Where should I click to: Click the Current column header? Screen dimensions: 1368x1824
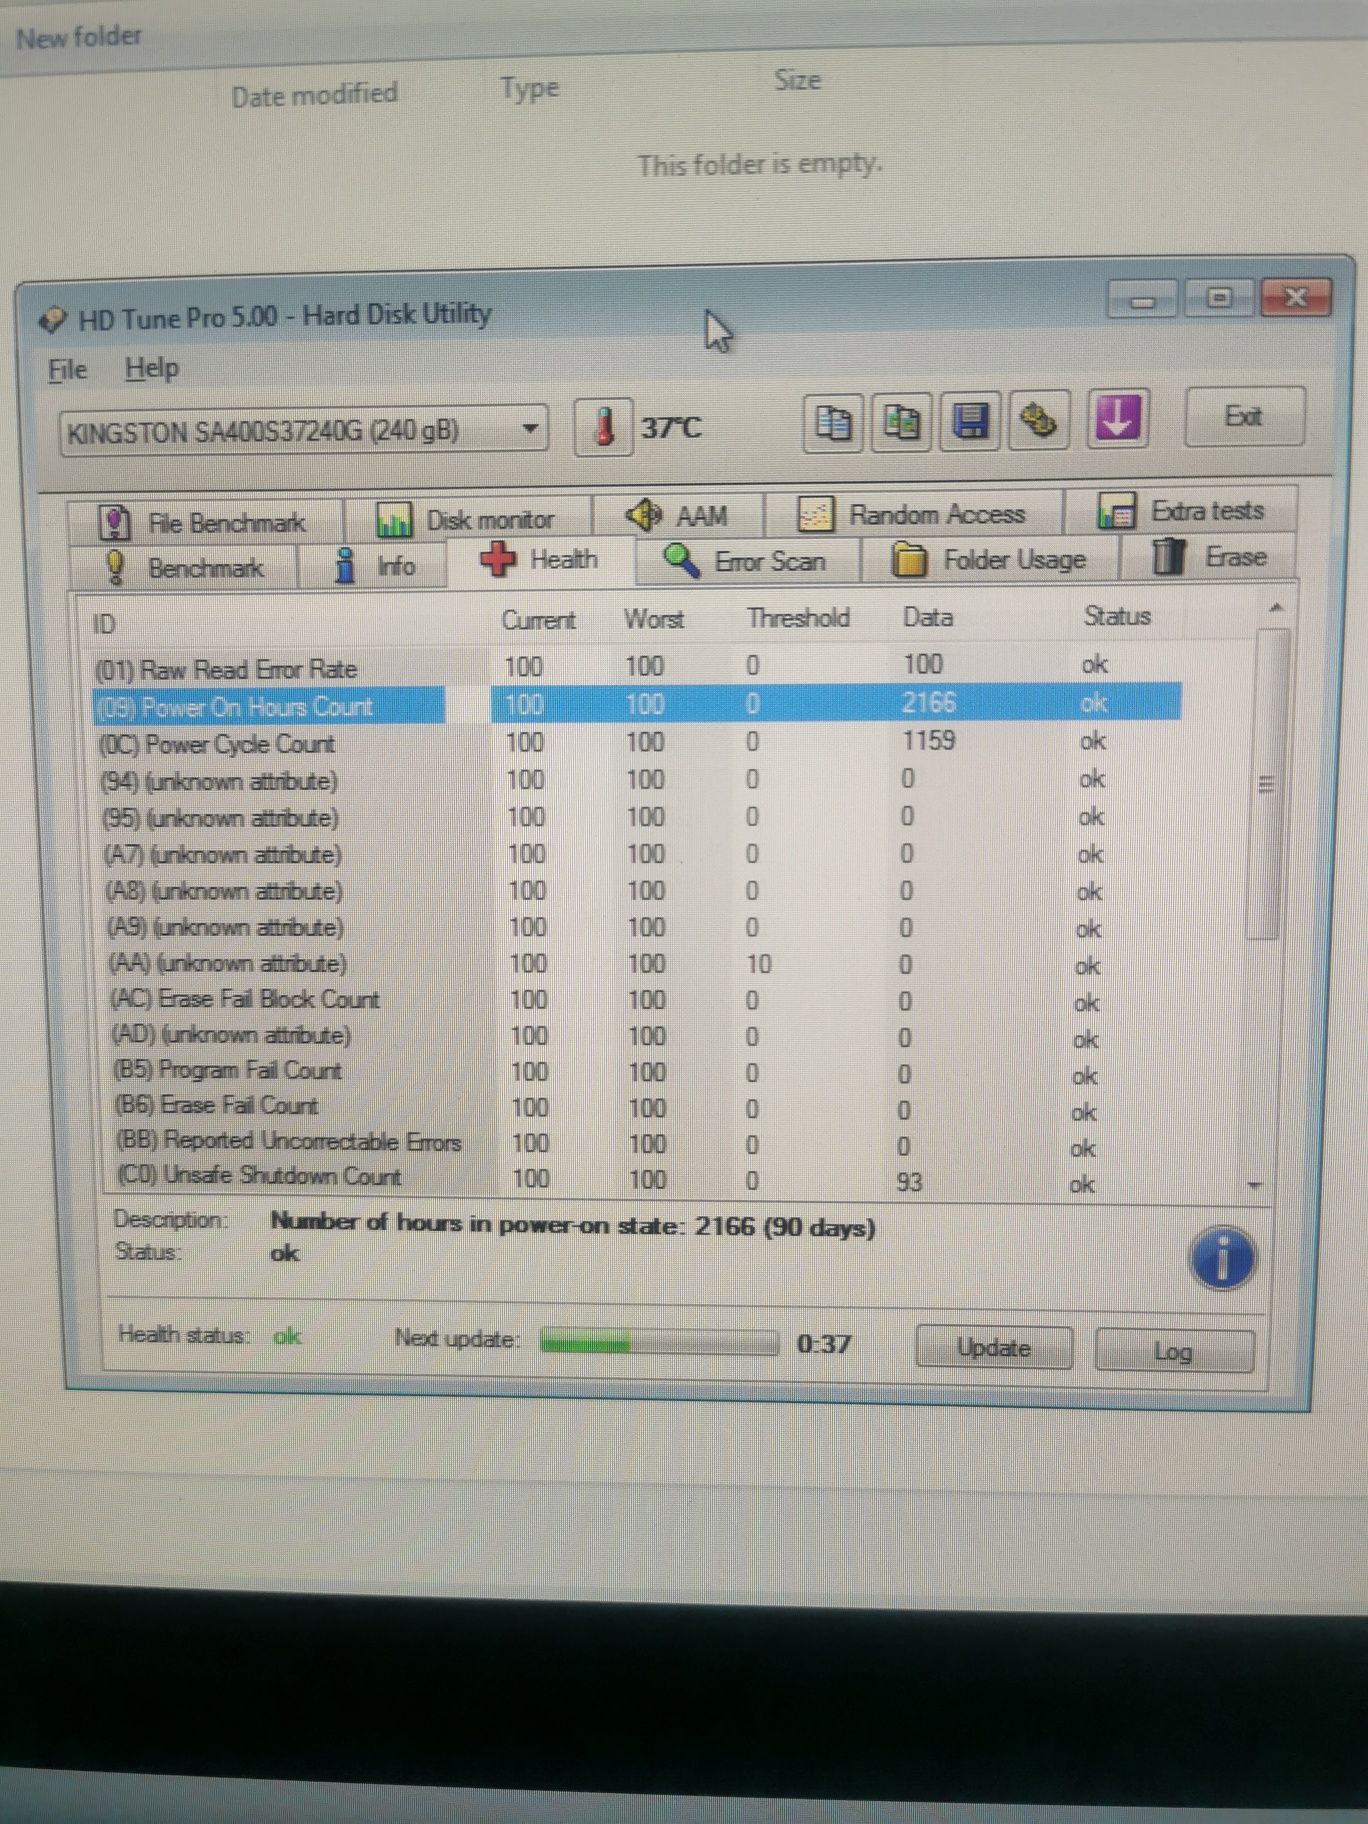click(x=538, y=620)
